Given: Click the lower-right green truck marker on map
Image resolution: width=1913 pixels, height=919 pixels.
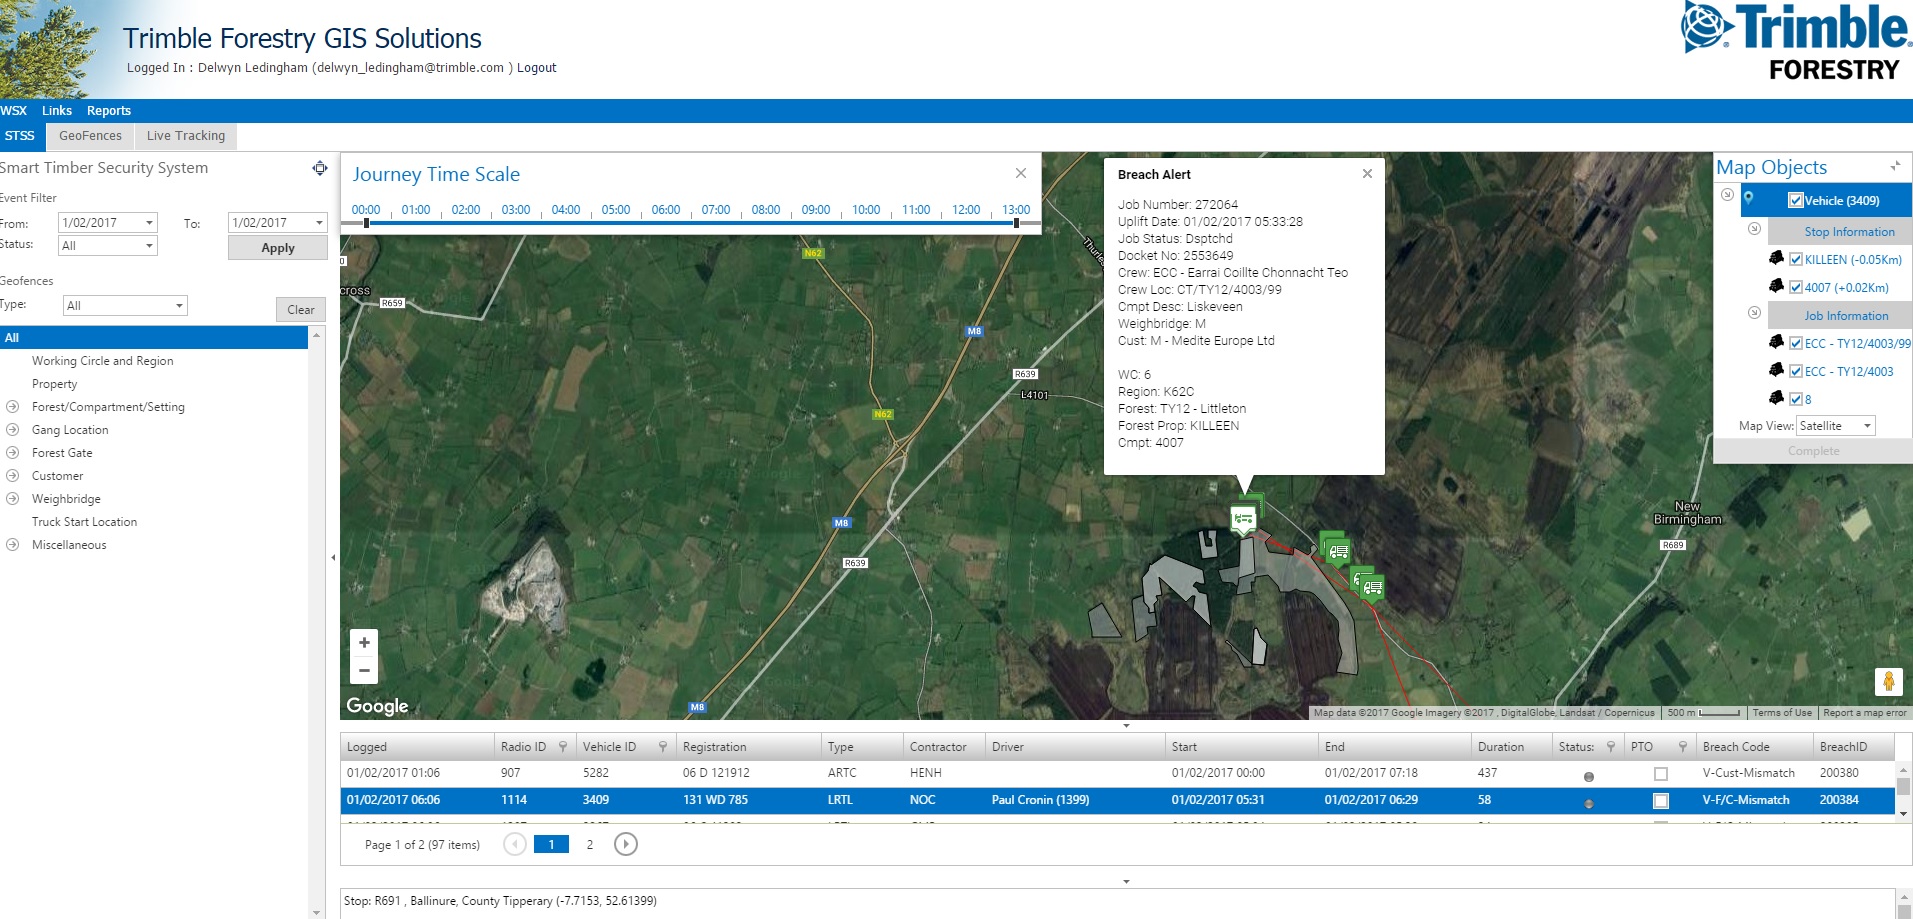Looking at the screenshot, I should [1372, 587].
